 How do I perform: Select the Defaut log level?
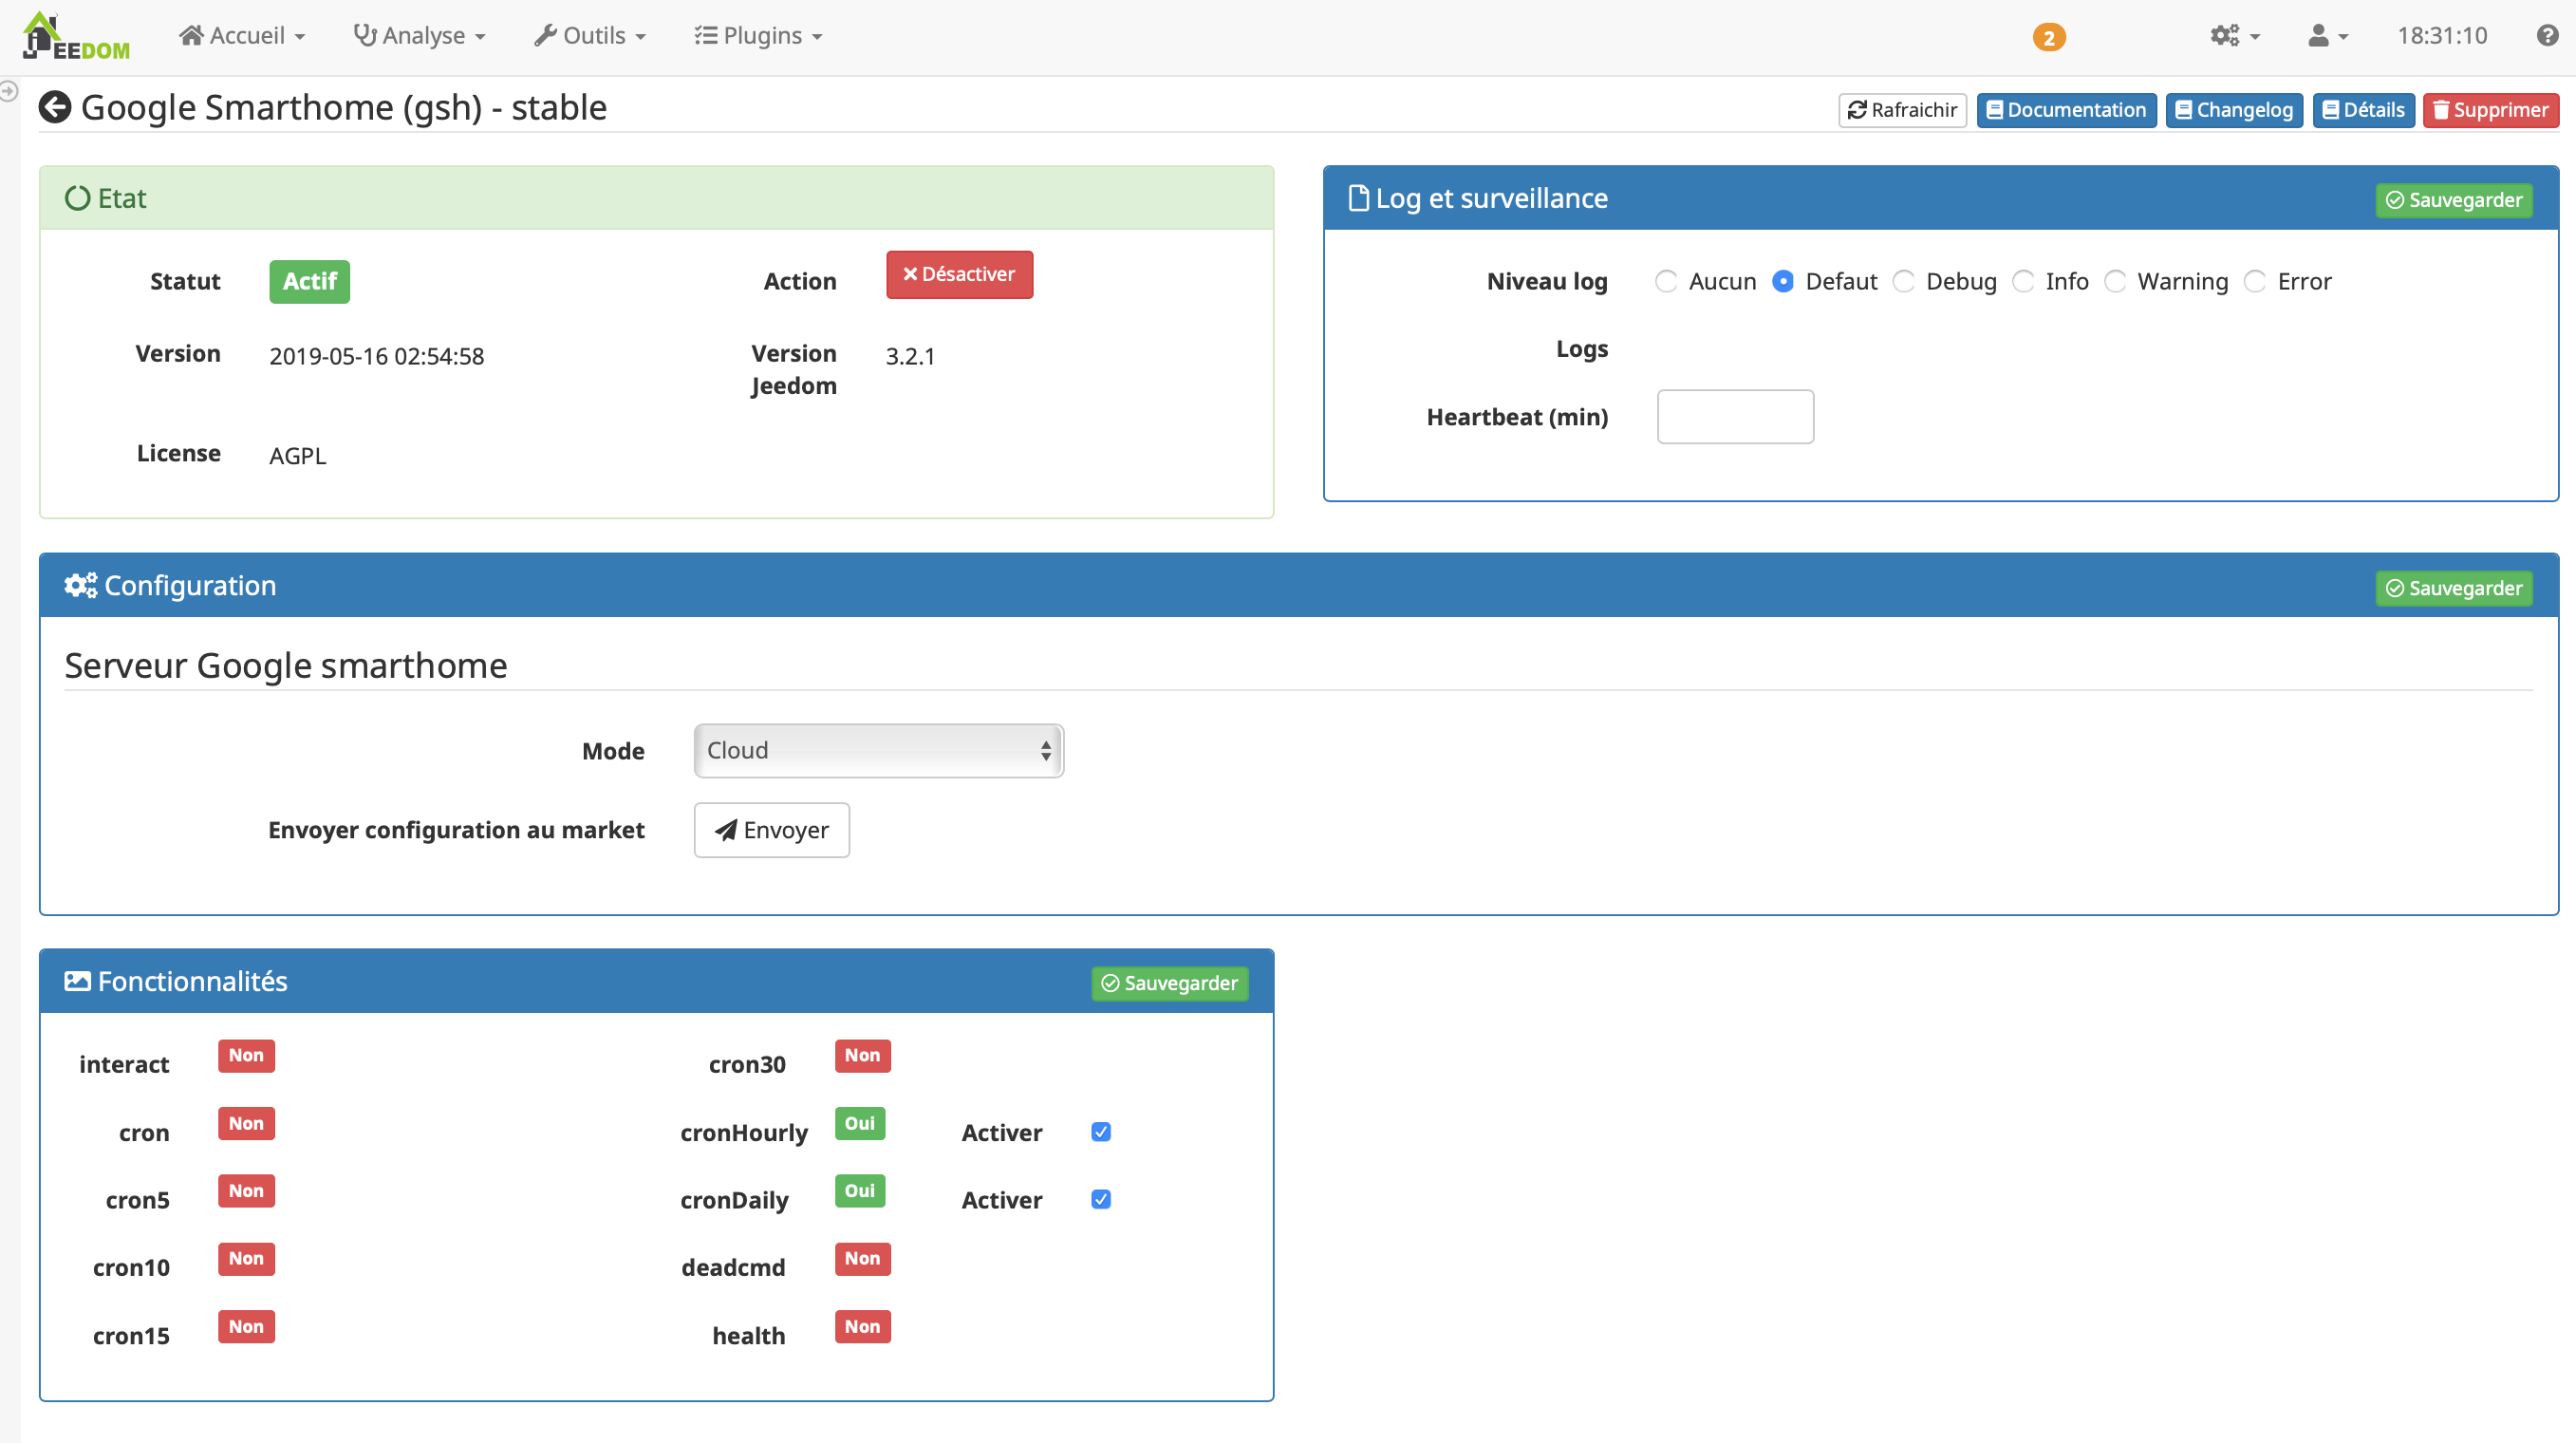click(x=1783, y=282)
